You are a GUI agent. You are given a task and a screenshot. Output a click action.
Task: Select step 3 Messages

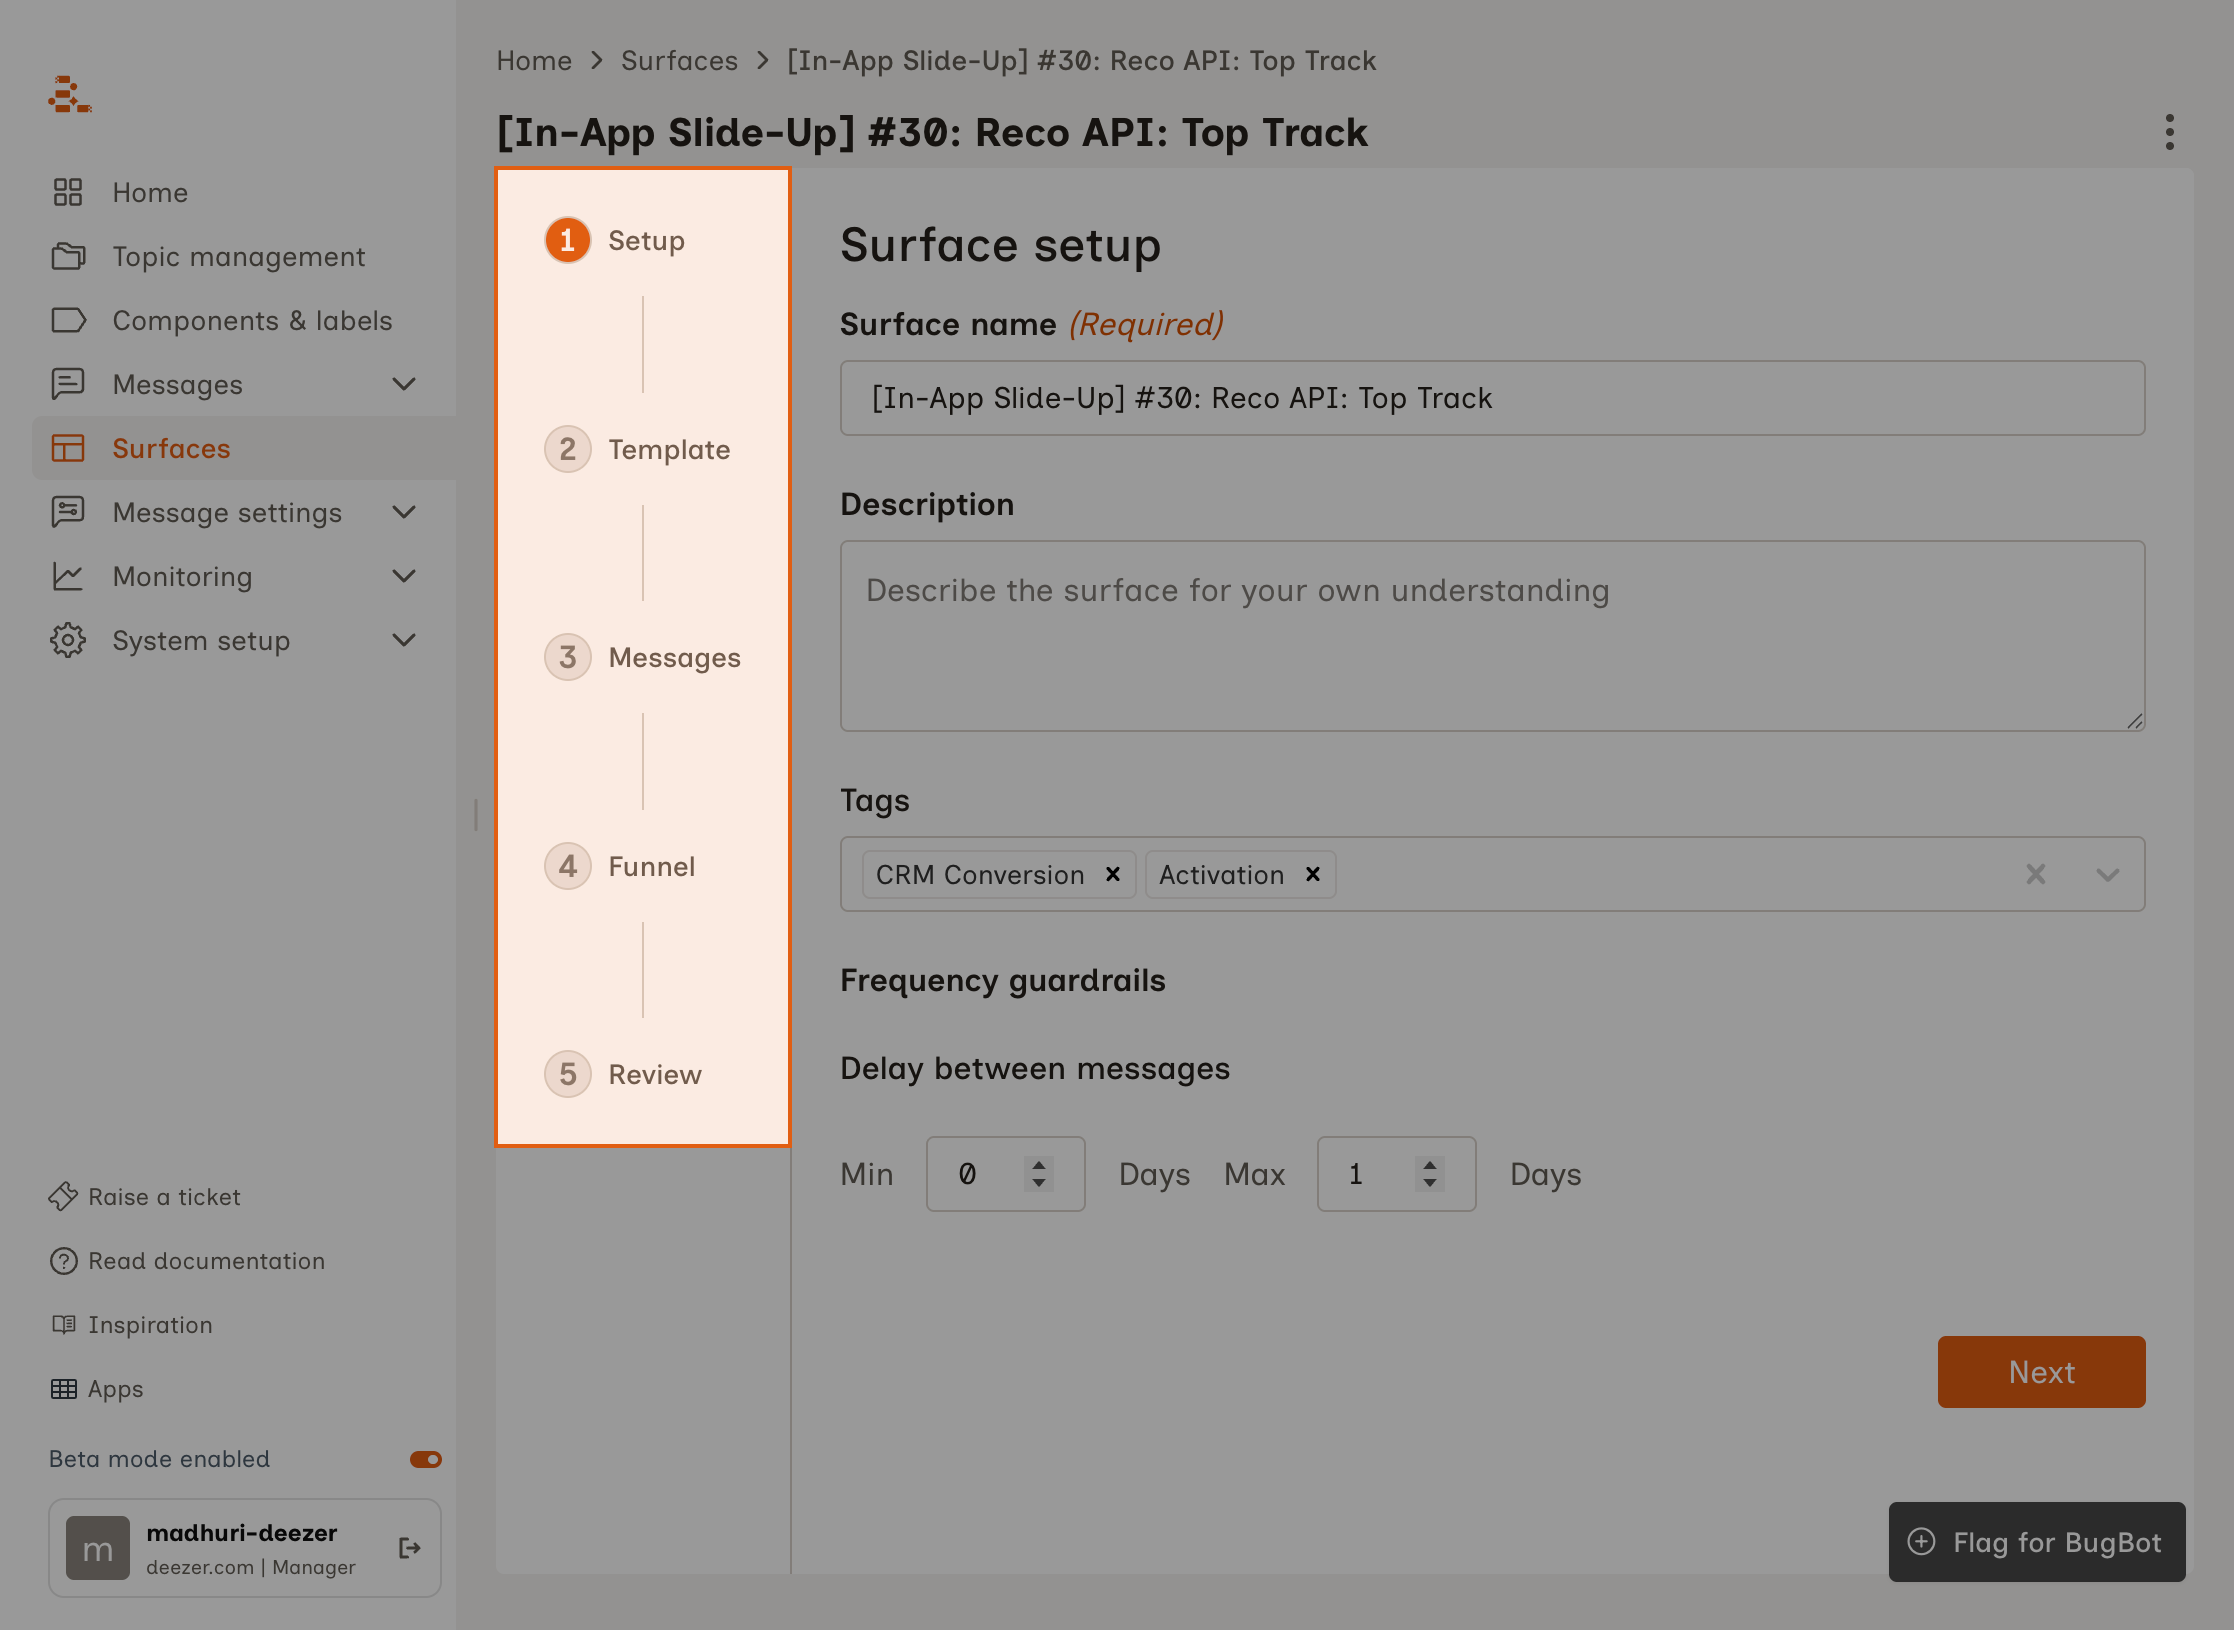coord(643,657)
